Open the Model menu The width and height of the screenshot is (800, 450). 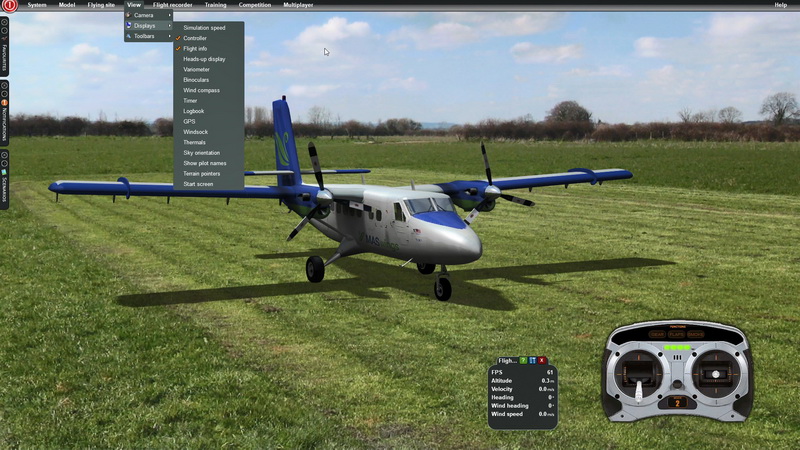pos(67,5)
